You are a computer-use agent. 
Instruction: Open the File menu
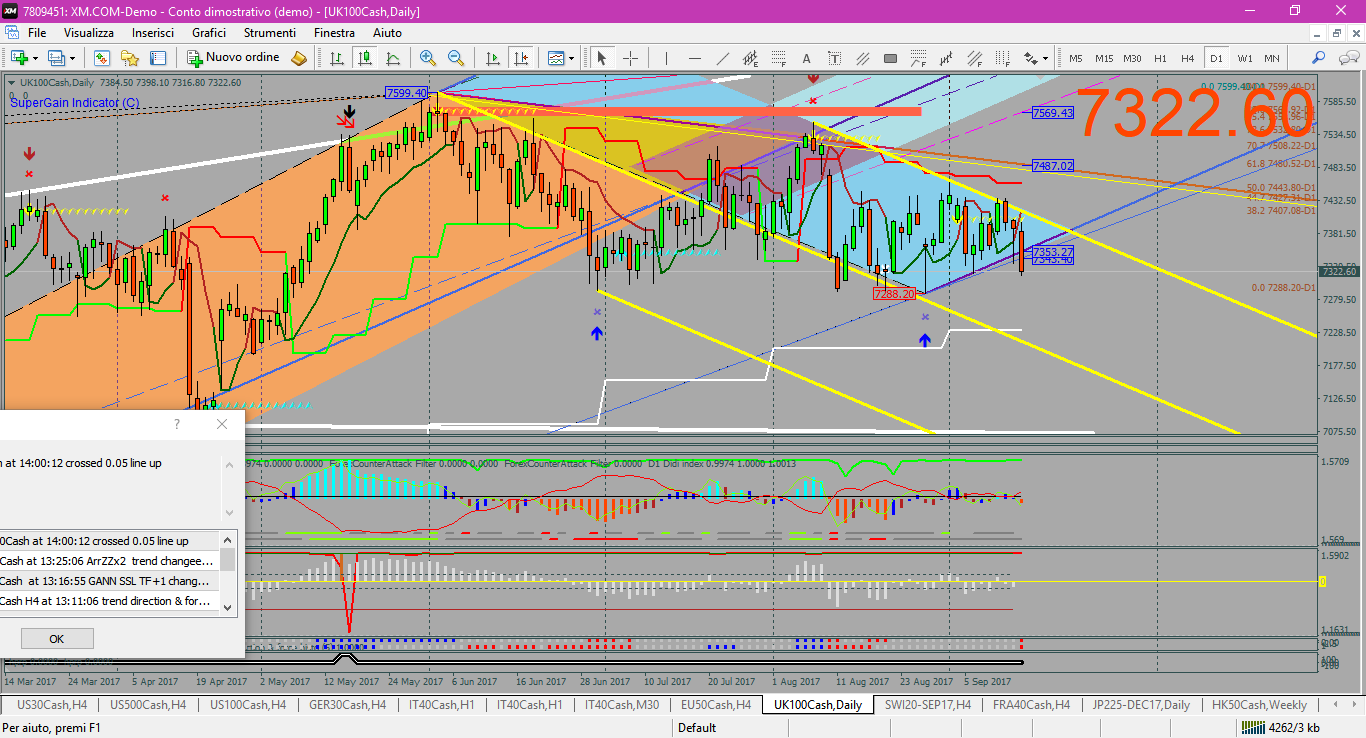(x=37, y=32)
